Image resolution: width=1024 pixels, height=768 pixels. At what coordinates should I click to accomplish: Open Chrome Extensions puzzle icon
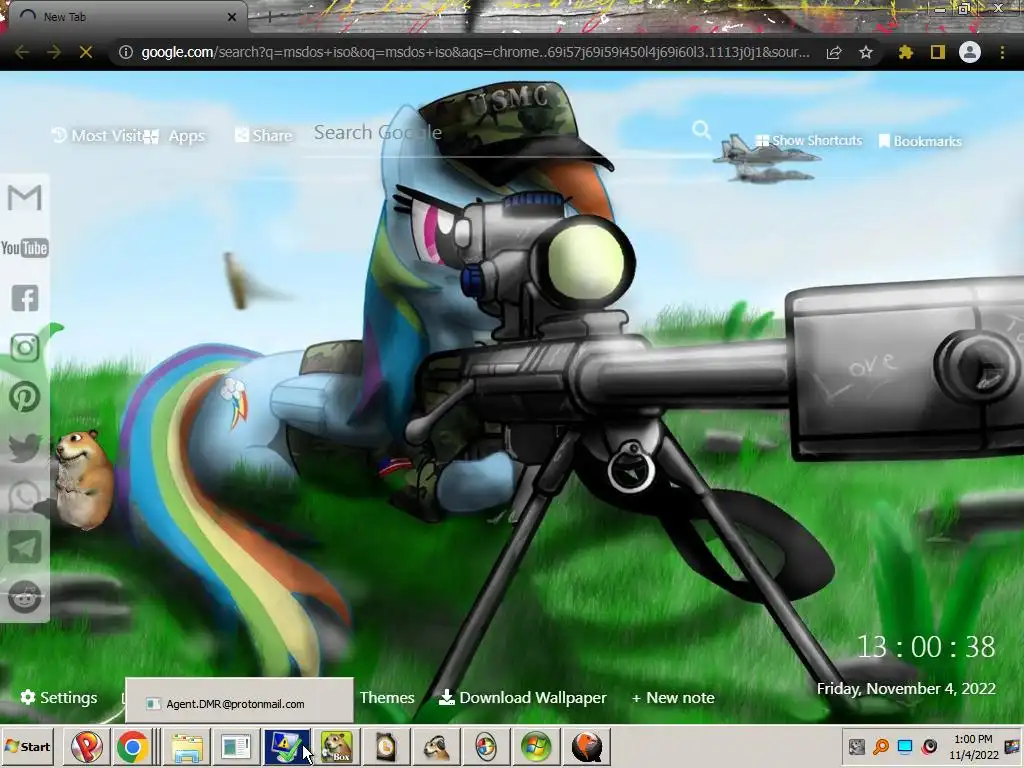[x=906, y=52]
